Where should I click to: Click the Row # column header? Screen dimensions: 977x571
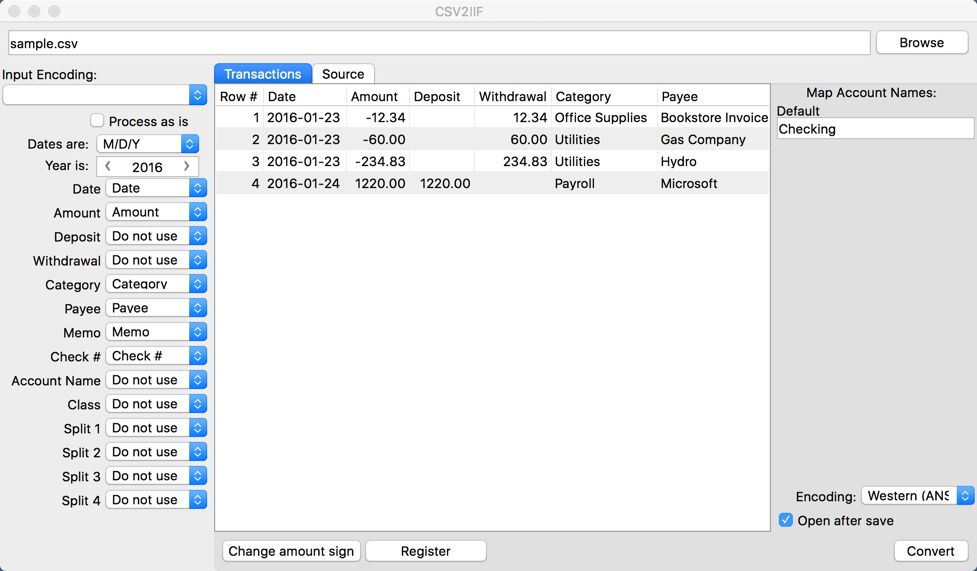[x=239, y=96]
